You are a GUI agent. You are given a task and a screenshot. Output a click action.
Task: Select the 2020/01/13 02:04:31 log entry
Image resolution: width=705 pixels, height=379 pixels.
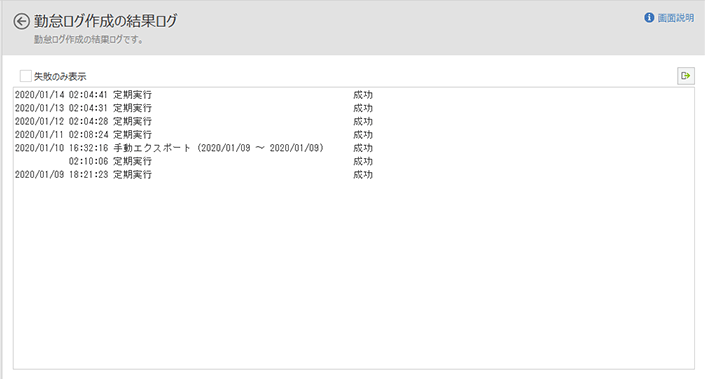click(194, 108)
